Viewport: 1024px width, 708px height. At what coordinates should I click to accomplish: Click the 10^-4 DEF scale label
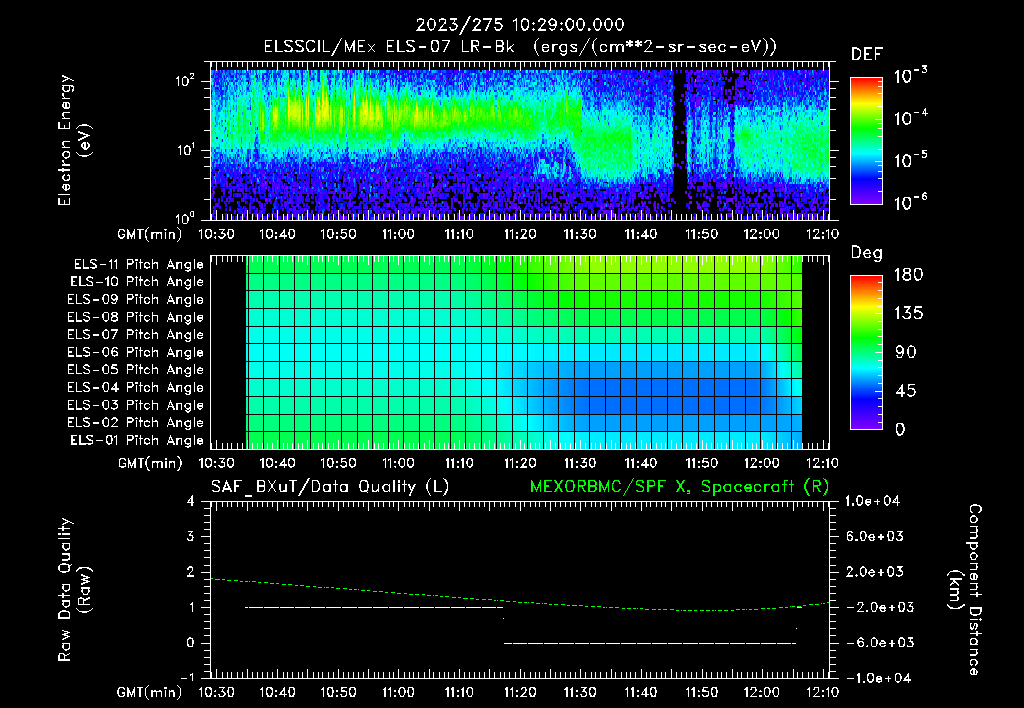pyautogui.click(x=910, y=118)
